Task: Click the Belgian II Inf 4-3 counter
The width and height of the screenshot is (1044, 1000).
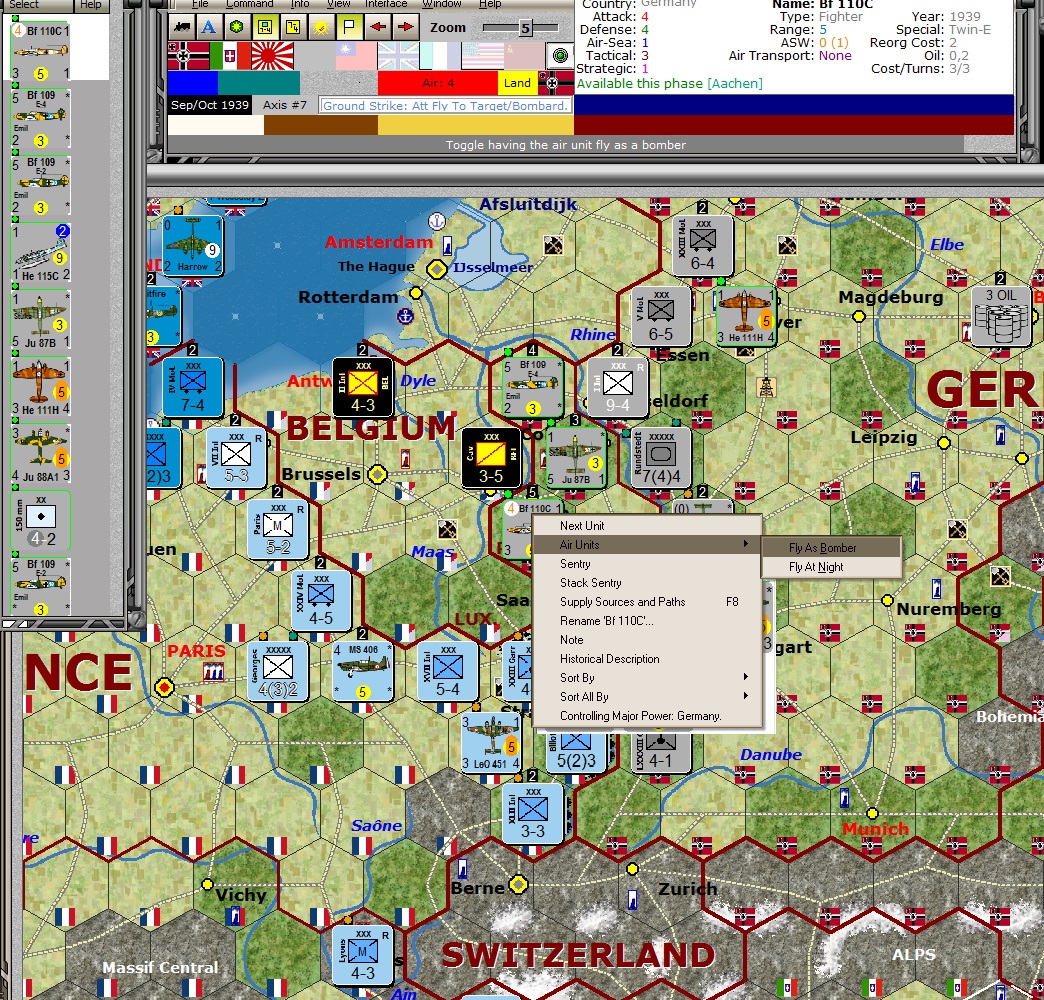Action: [x=363, y=387]
